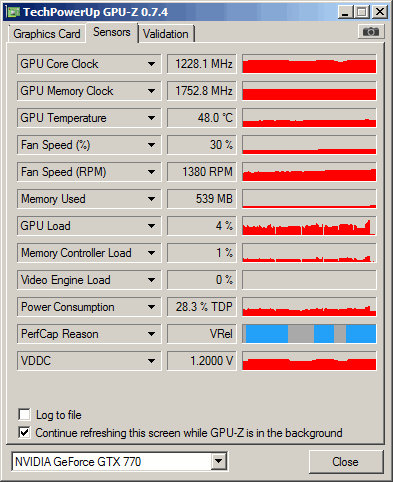Click the PerfCap Reason blue-gray bar graph
393x482 pixels.
click(309, 334)
